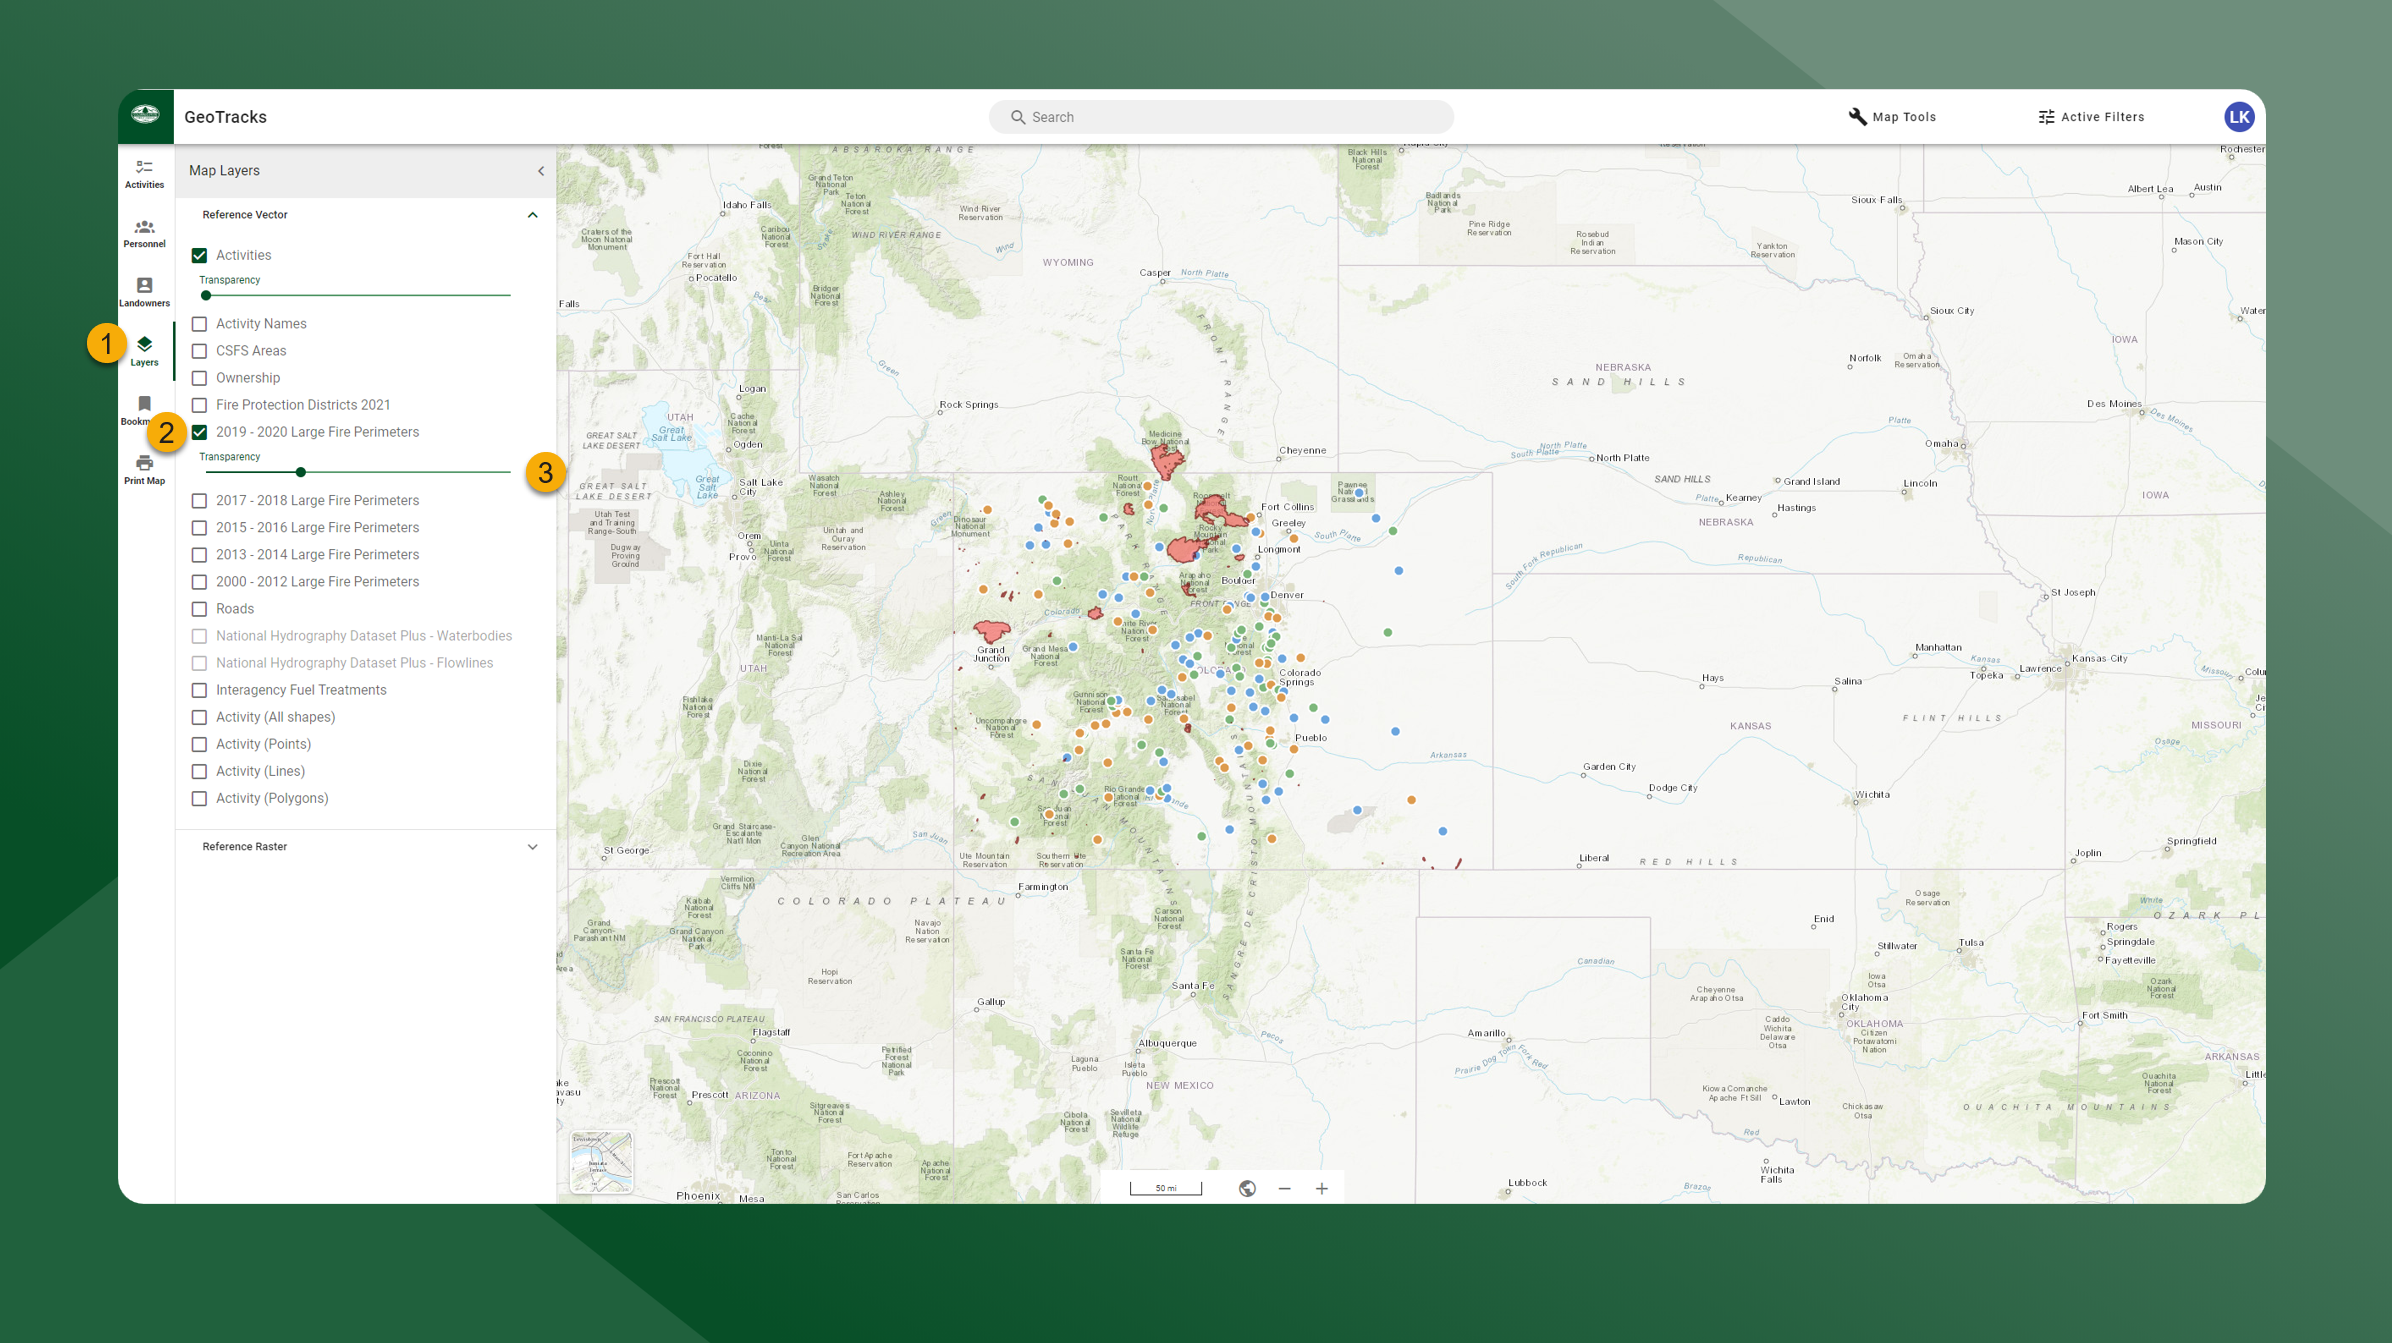Click the Denver label on the map
Viewport: 2392px width, 1343px height.
tap(1287, 595)
